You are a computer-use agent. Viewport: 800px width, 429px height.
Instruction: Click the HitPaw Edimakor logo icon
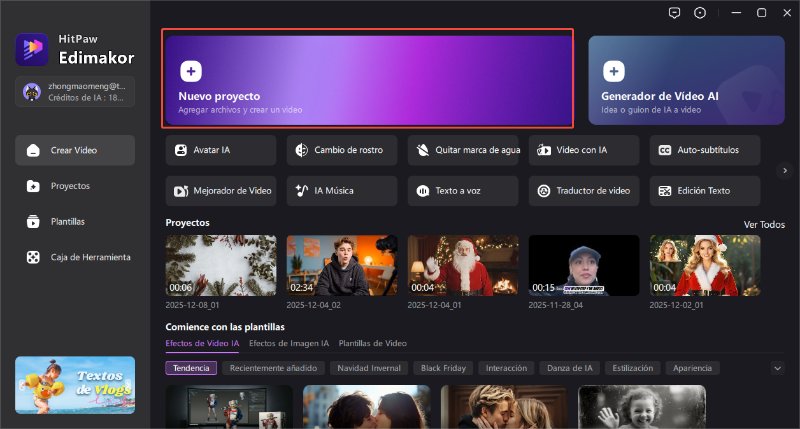point(32,49)
